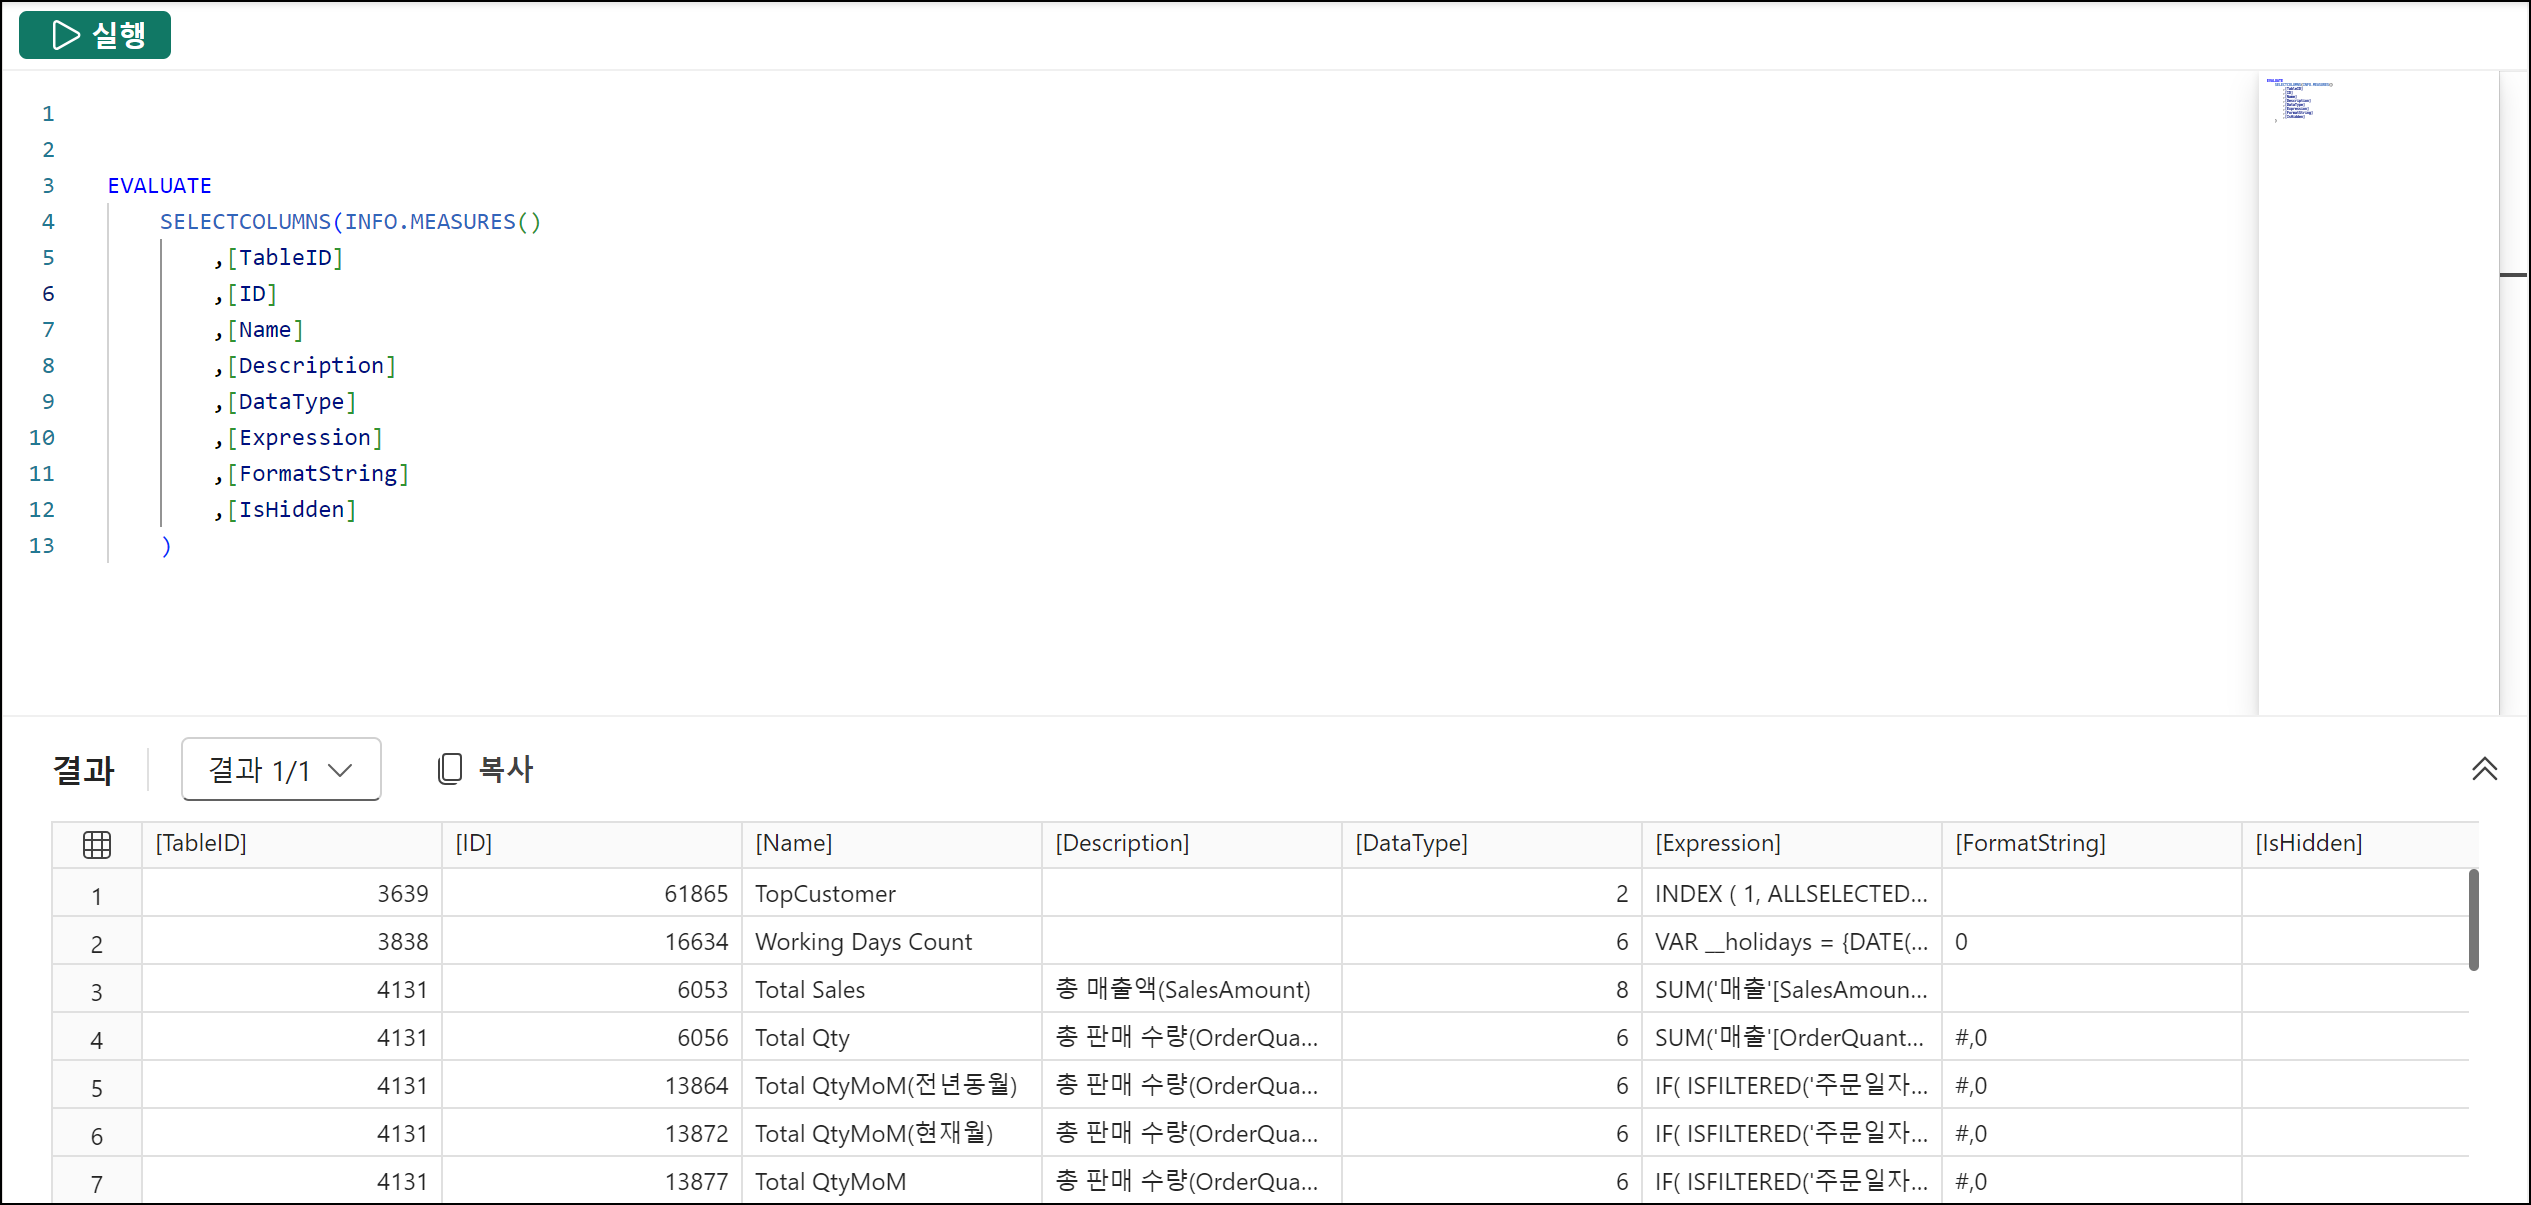Open the 결과 1/1 results dropdown
2531x1205 pixels.
point(281,769)
